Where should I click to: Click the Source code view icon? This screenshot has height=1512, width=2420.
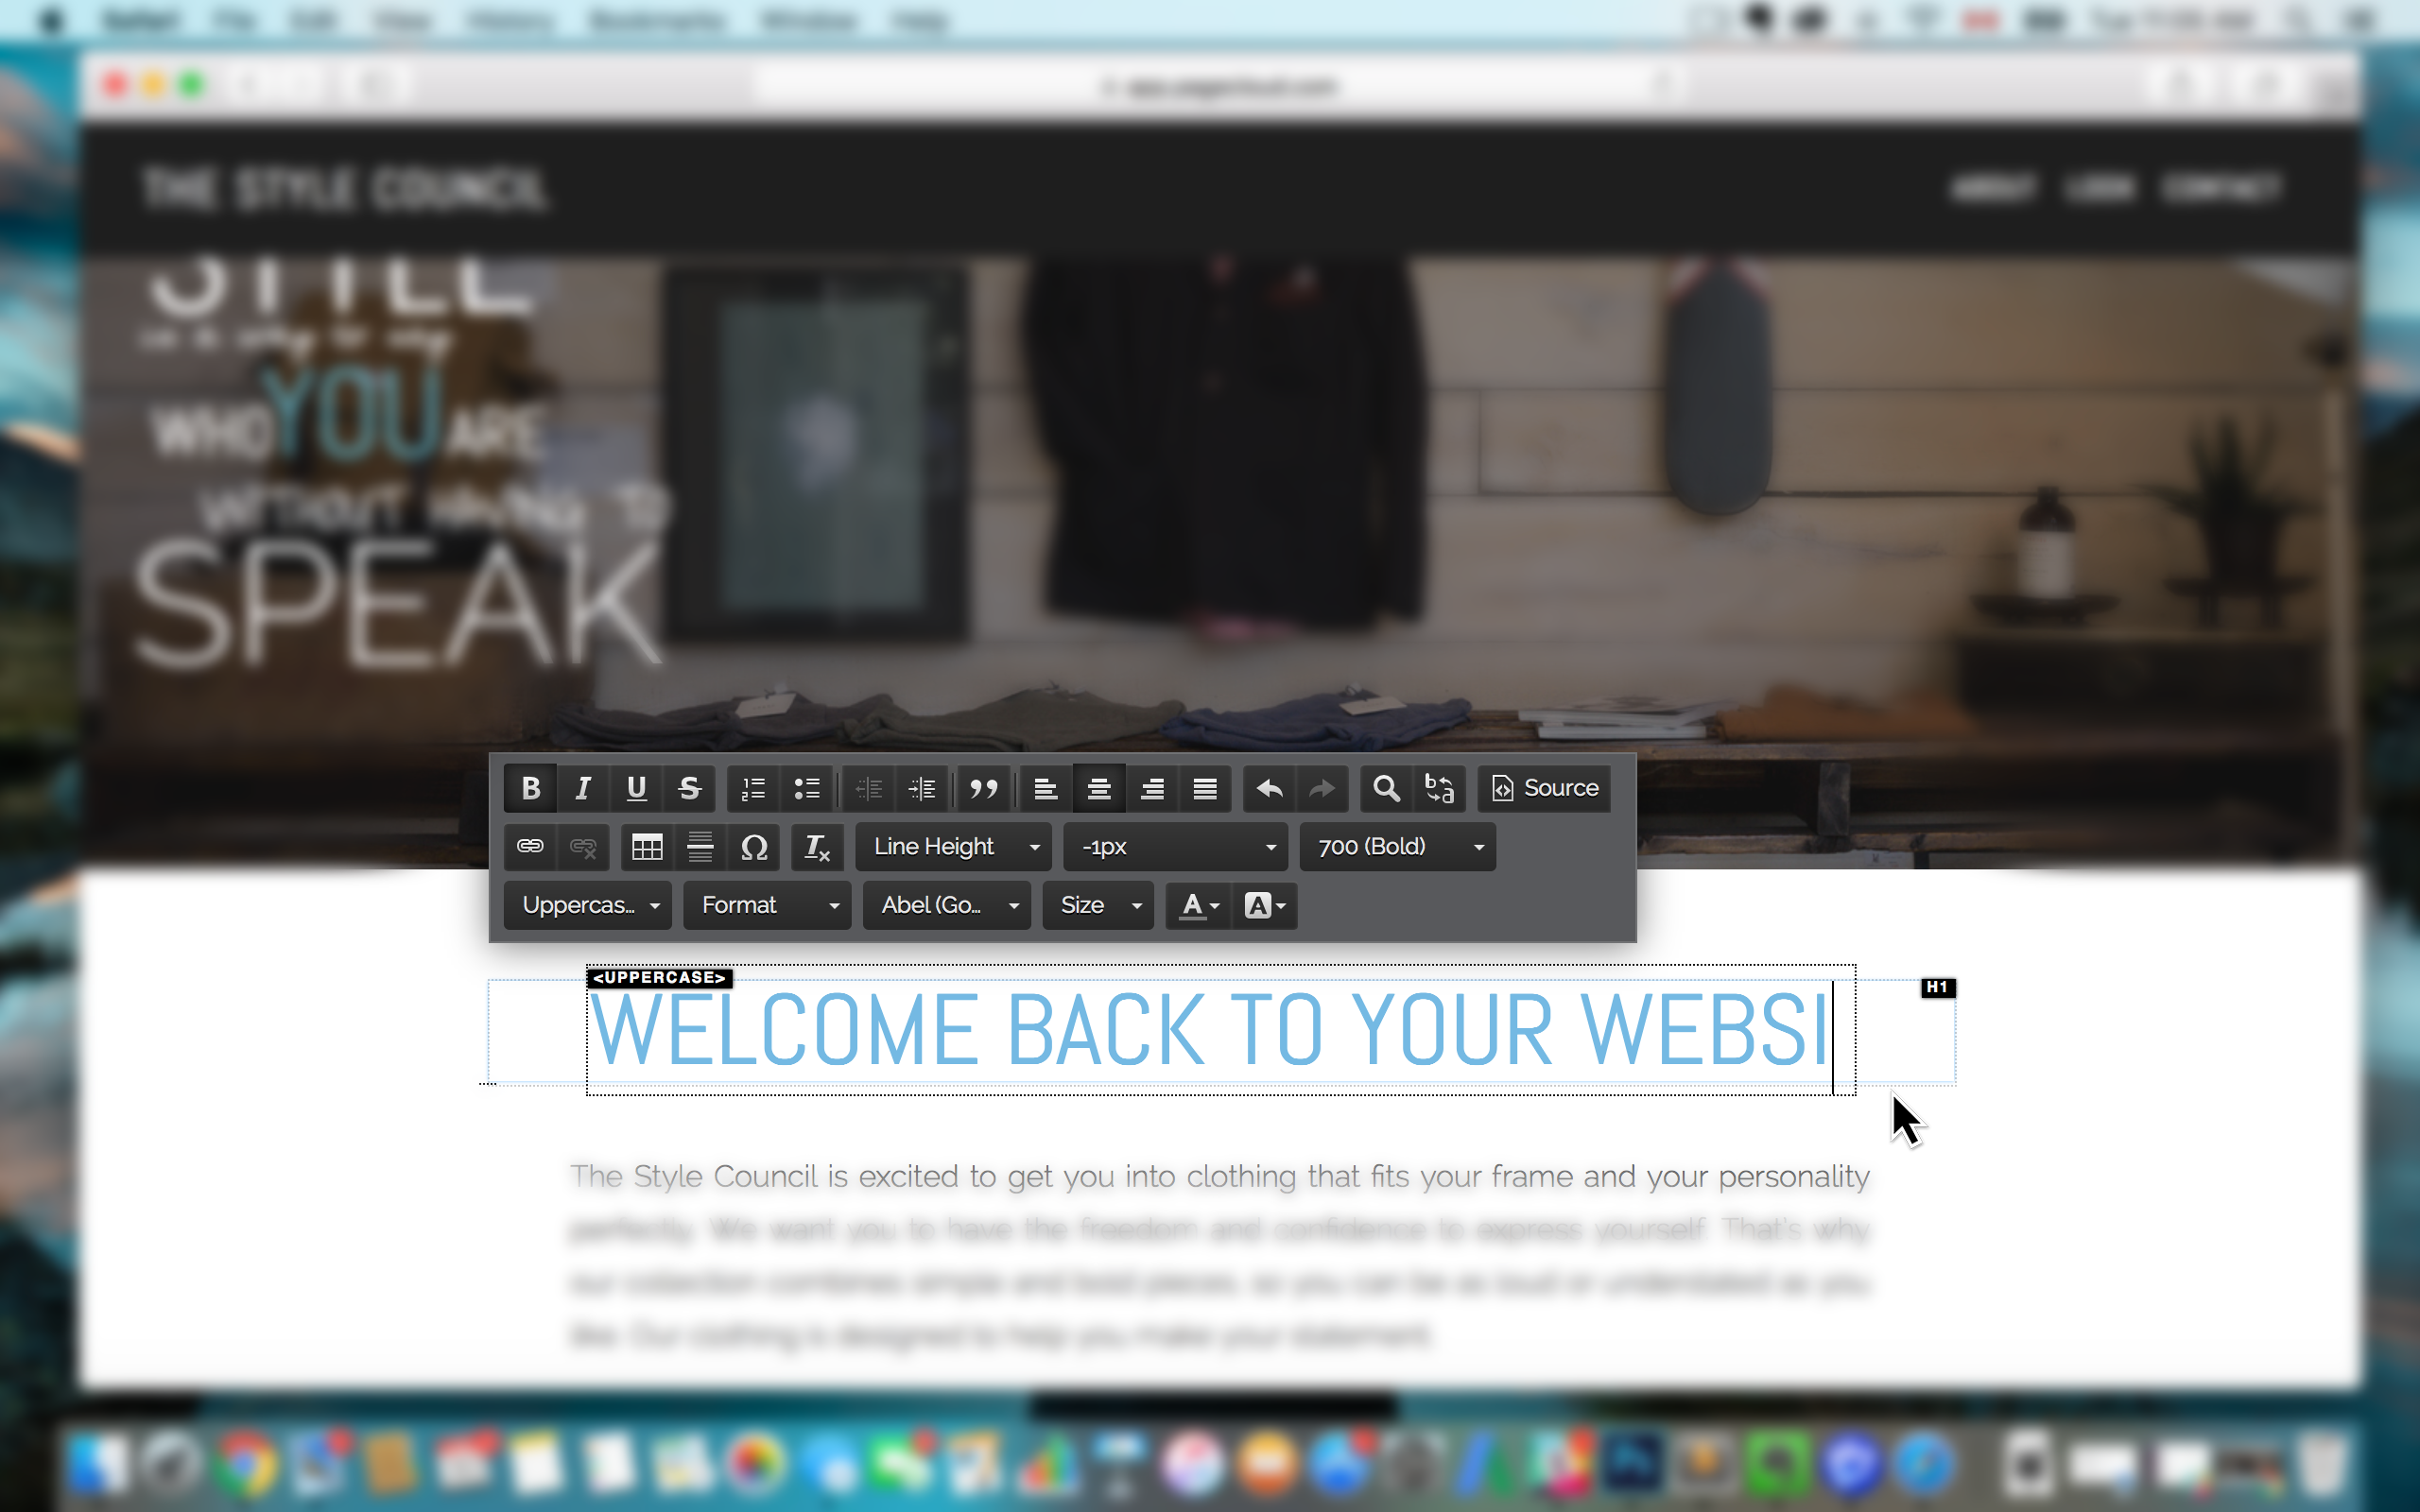point(1544,787)
